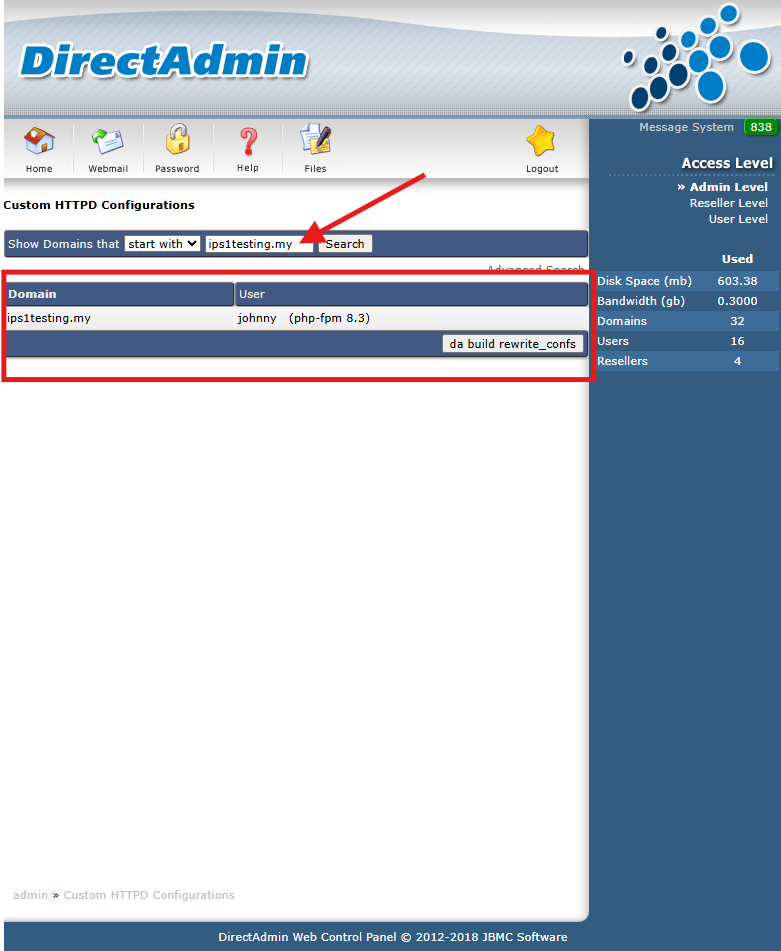This screenshot has width=781, height=951.
Task: Open the Webmail envelope icon
Action: pos(108,141)
